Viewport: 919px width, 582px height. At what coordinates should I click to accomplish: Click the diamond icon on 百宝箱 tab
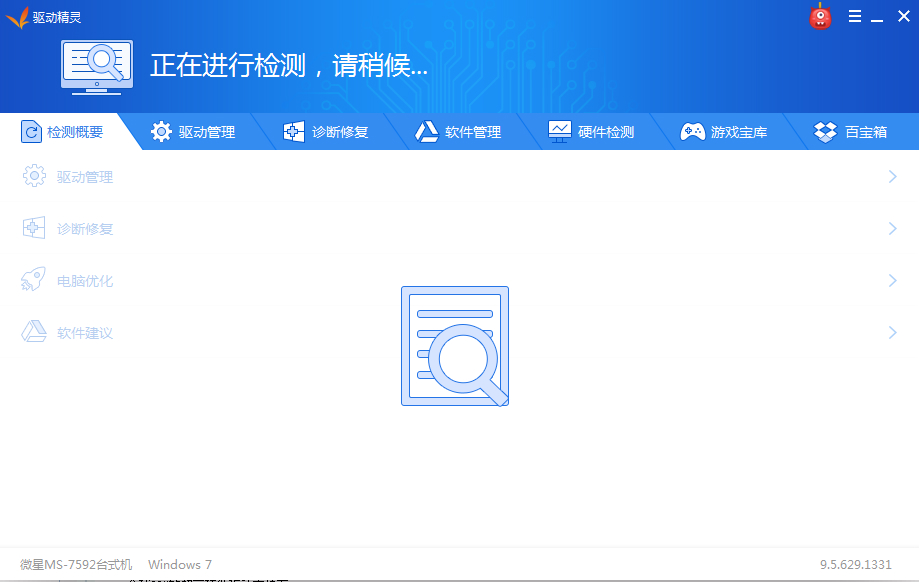tap(824, 131)
